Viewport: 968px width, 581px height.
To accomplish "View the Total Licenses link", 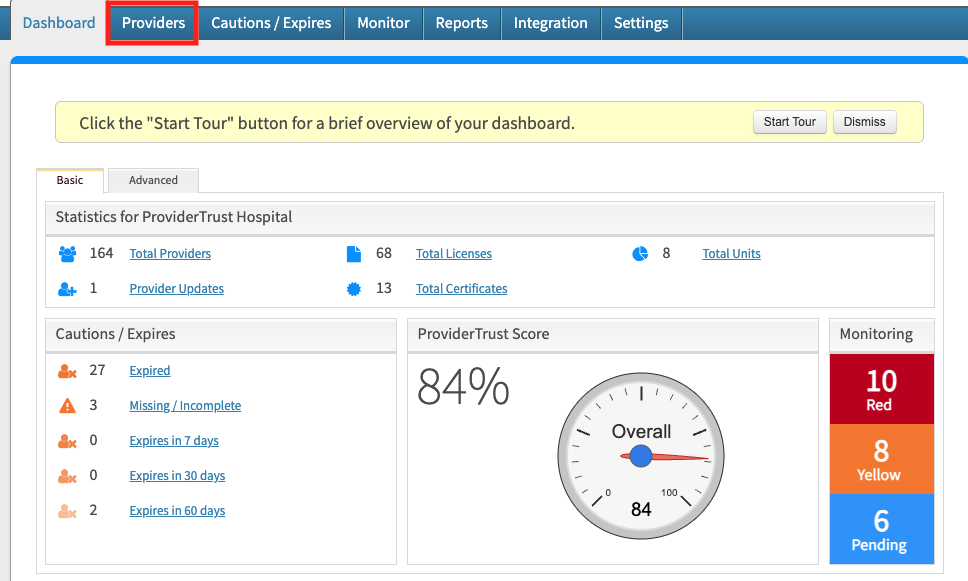I will click(x=454, y=254).
